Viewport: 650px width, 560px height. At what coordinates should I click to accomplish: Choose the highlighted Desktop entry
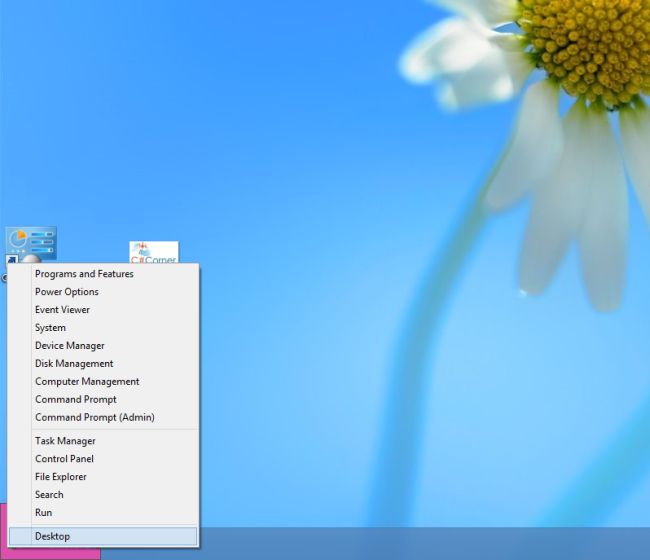click(x=103, y=536)
